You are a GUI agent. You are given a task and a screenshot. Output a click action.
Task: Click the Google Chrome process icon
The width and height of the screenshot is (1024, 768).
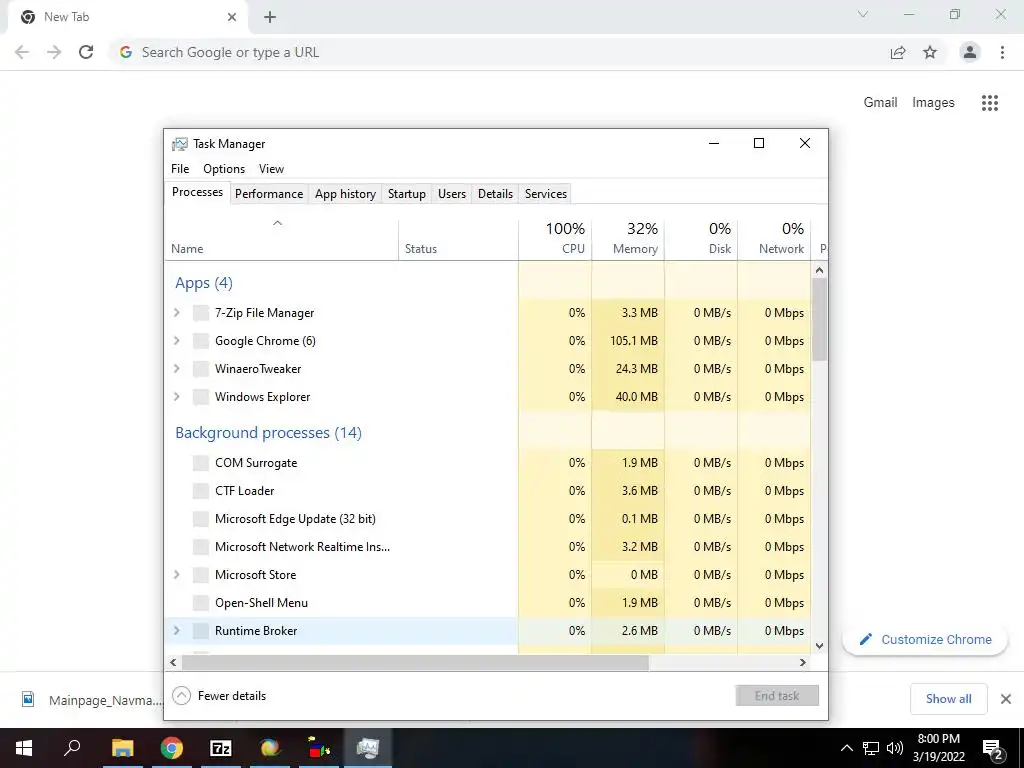[x=201, y=341]
